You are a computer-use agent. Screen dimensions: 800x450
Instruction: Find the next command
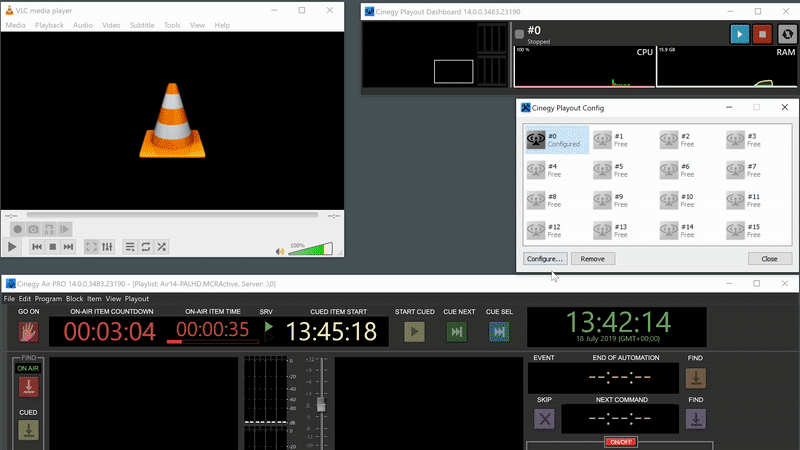[696, 419]
